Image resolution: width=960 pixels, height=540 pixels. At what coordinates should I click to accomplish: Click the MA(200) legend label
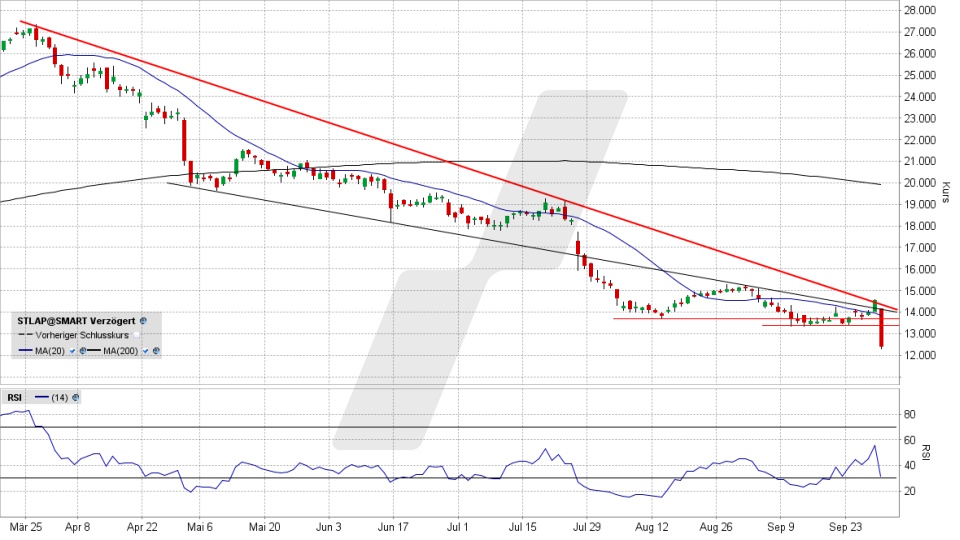click(121, 351)
